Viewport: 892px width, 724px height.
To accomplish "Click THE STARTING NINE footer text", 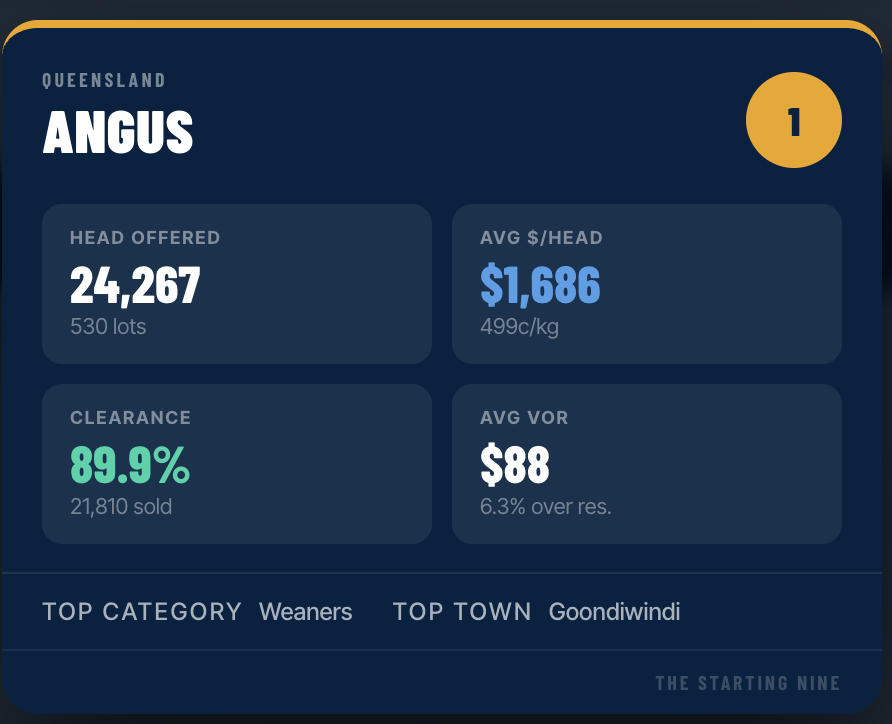I will click(748, 684).
